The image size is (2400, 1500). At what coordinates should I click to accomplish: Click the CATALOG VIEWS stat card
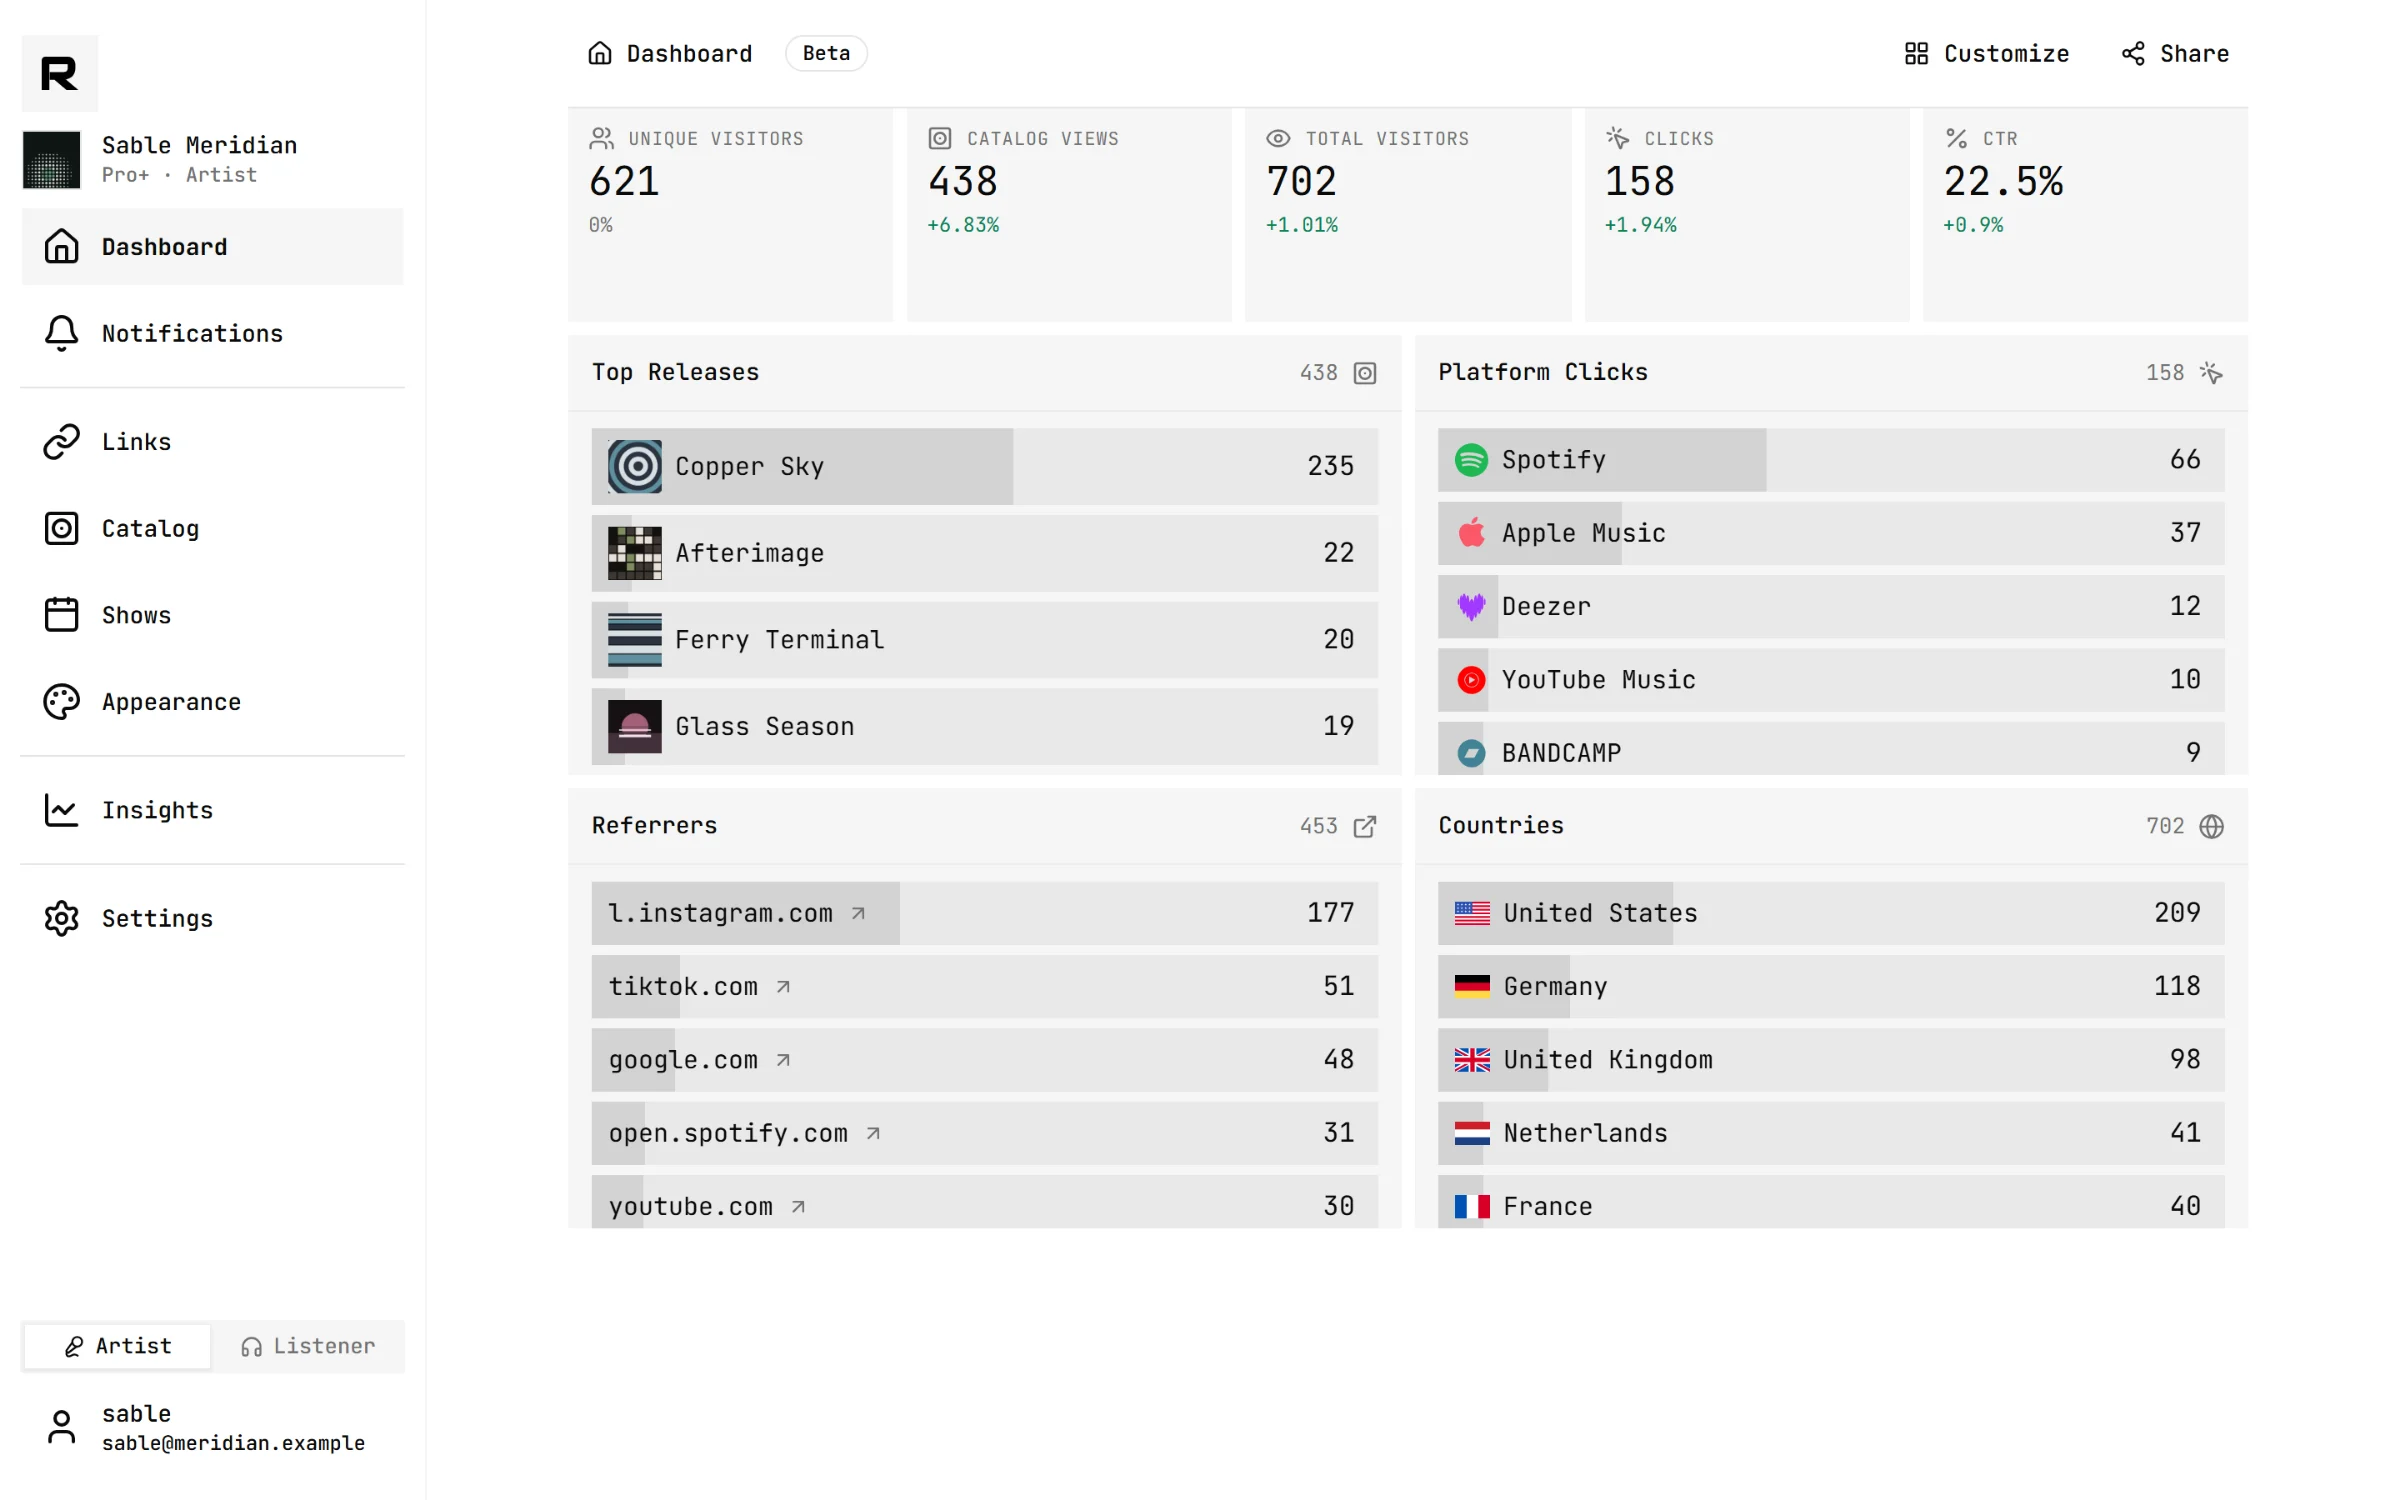pos(1069,215)
